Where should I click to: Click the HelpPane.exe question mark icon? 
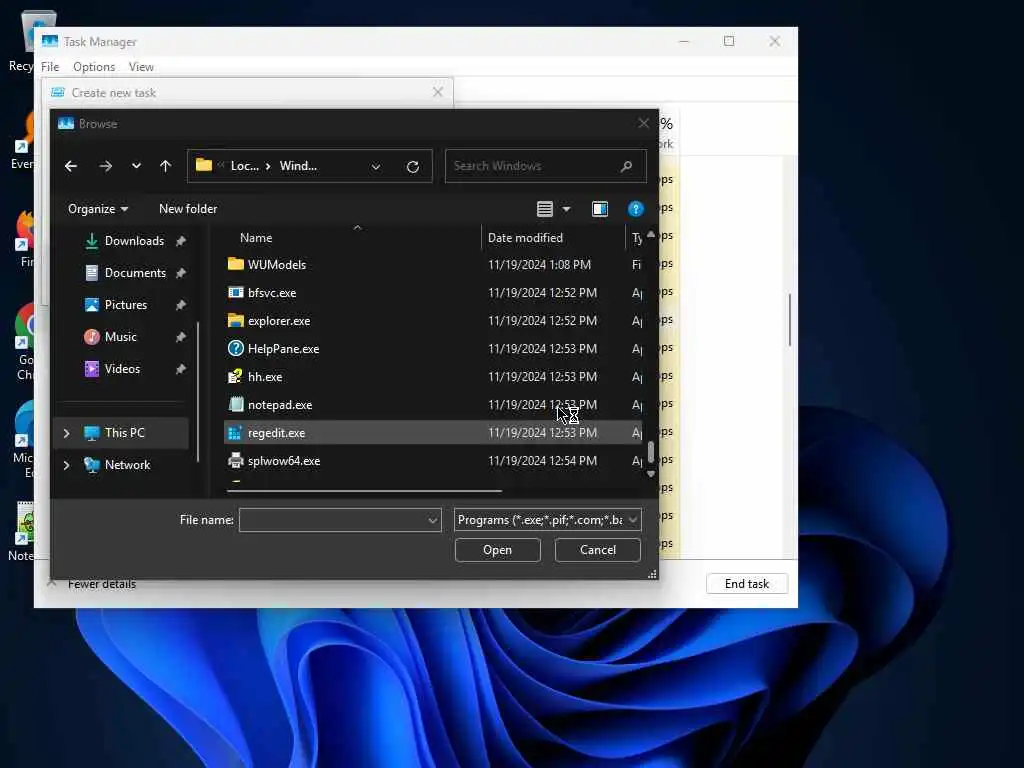click(235, 349)
